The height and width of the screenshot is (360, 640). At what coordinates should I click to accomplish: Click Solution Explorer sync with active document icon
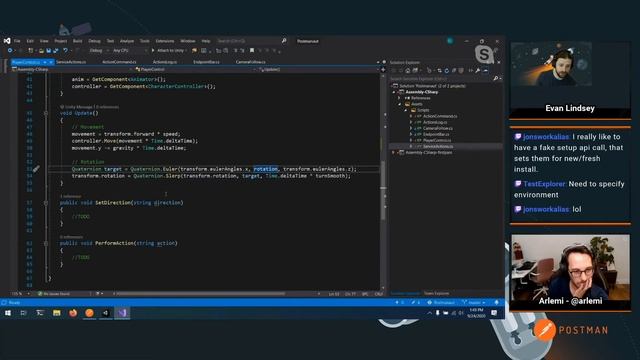click(439, 71)
